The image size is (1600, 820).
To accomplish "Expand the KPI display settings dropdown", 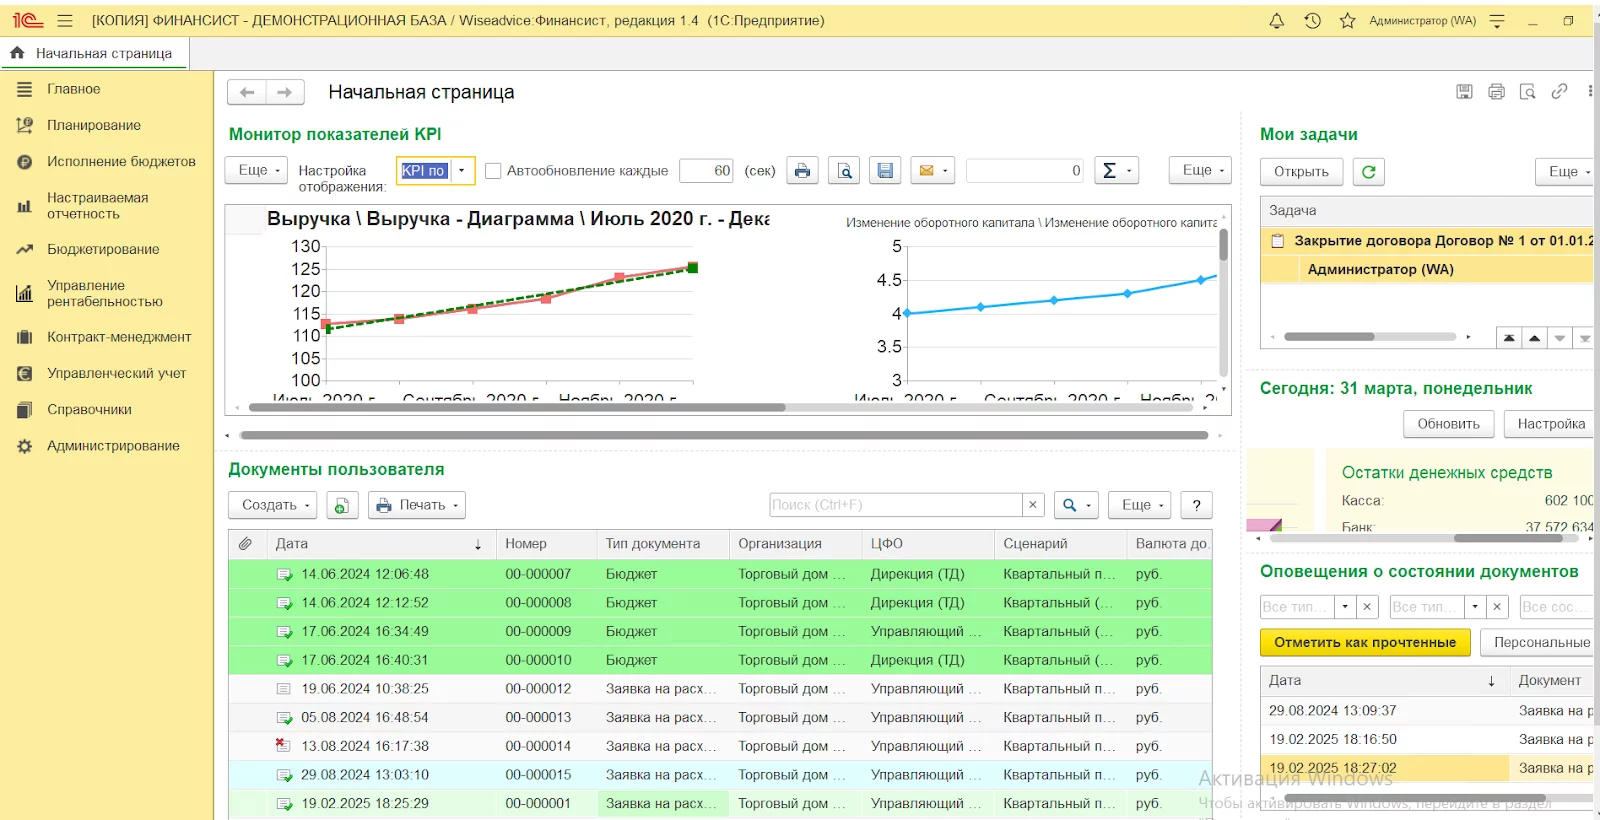I will 461,171.
